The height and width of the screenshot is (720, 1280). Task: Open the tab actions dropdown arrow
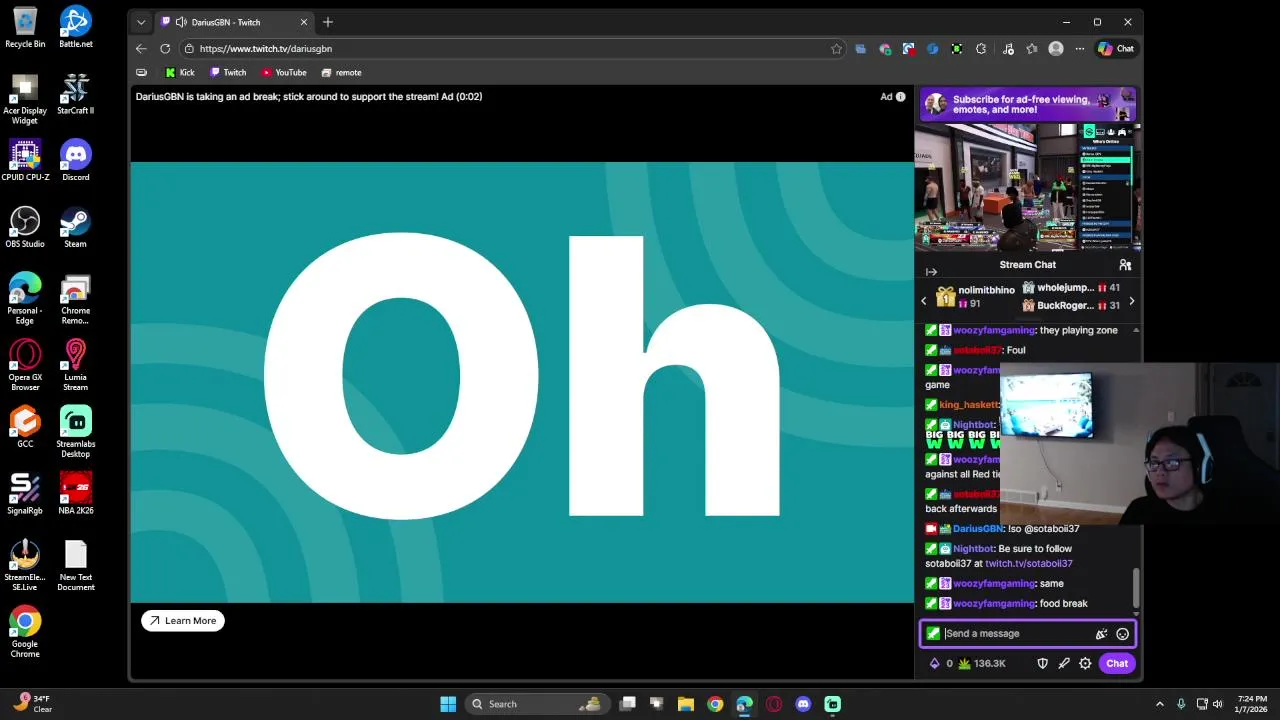coord(141,22)
